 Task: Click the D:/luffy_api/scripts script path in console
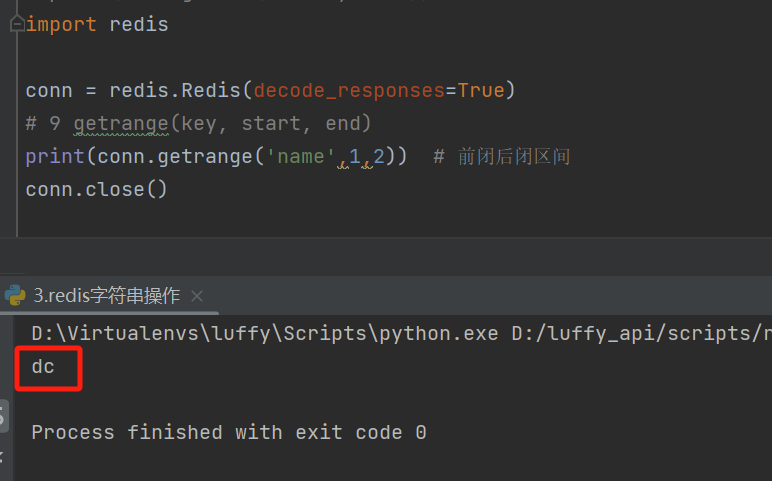(x=640, y=333)
